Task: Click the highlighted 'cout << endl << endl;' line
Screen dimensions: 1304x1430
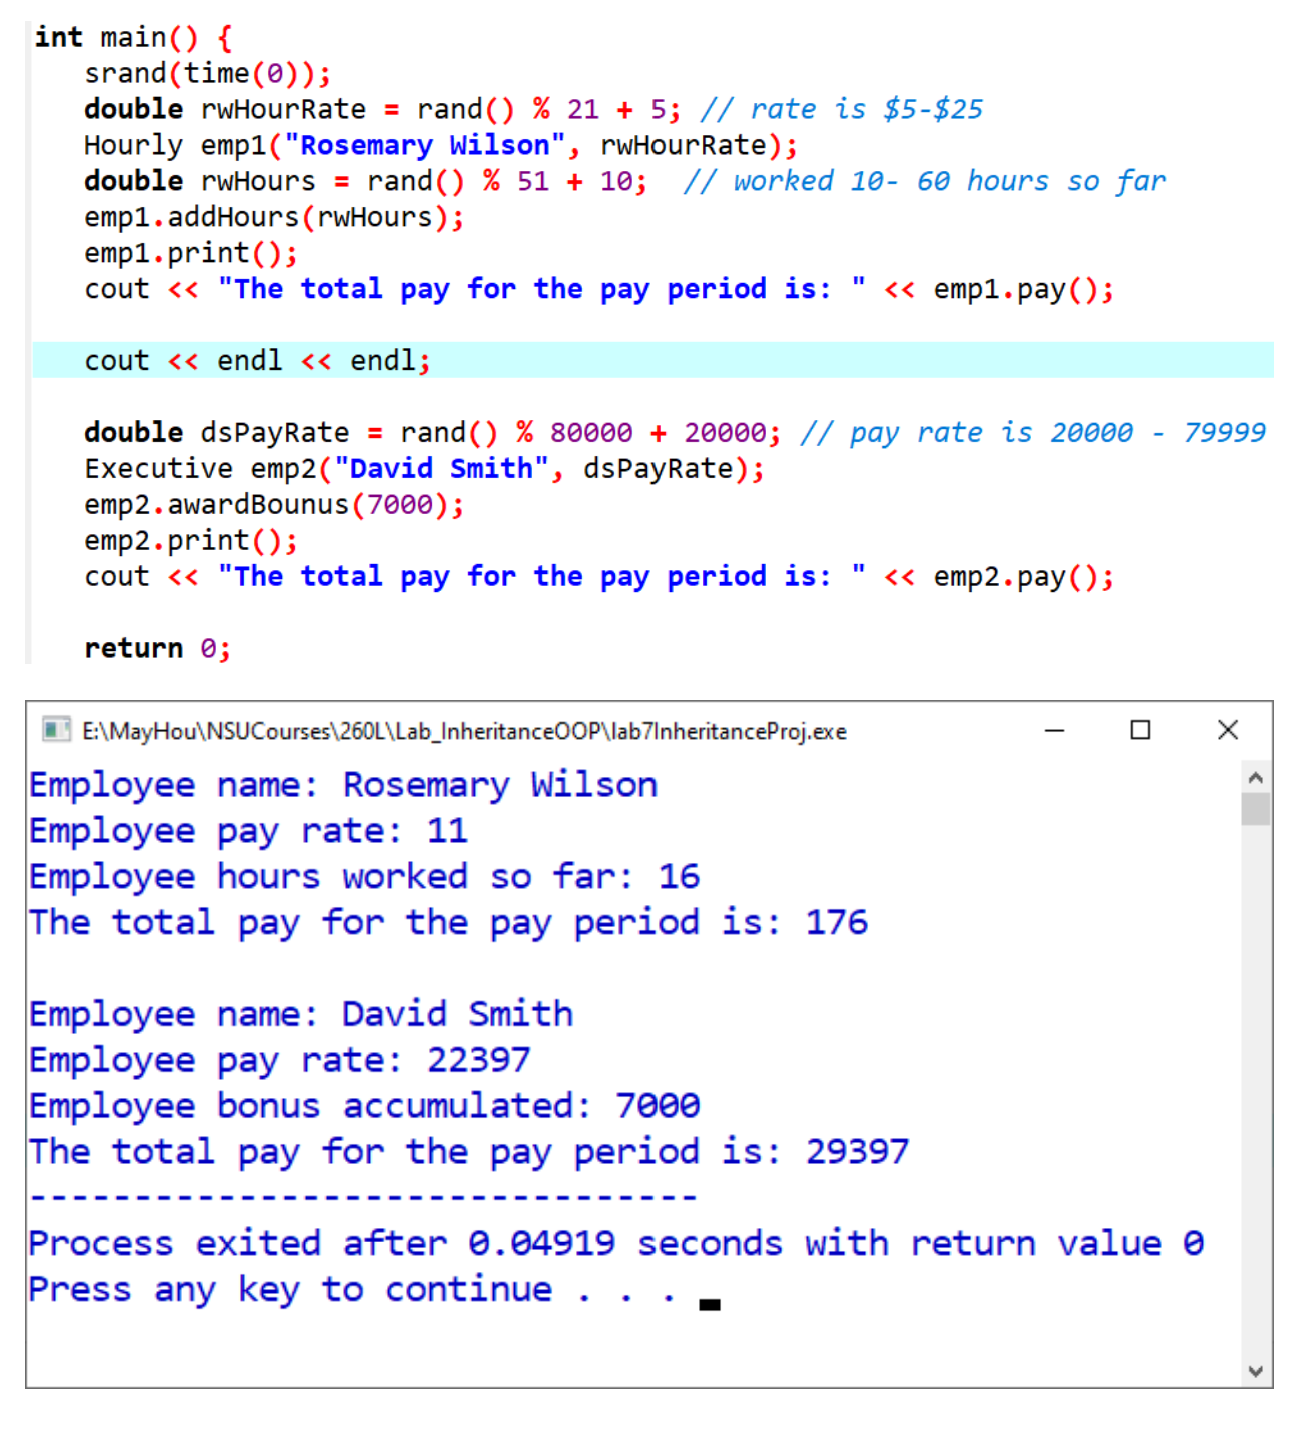Action: (x=653, y=360)
